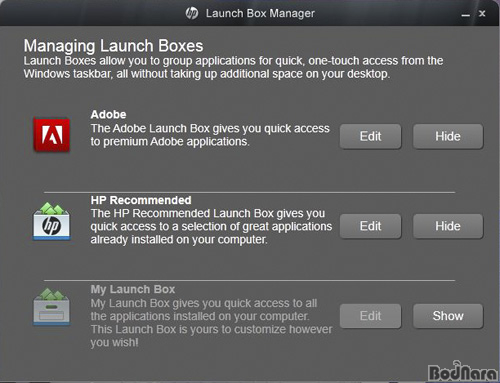Image resolution: width=500 pixels, height=383 pixels.
Task: Edit the HP Recommended launch box
Action: coord(370,226)
